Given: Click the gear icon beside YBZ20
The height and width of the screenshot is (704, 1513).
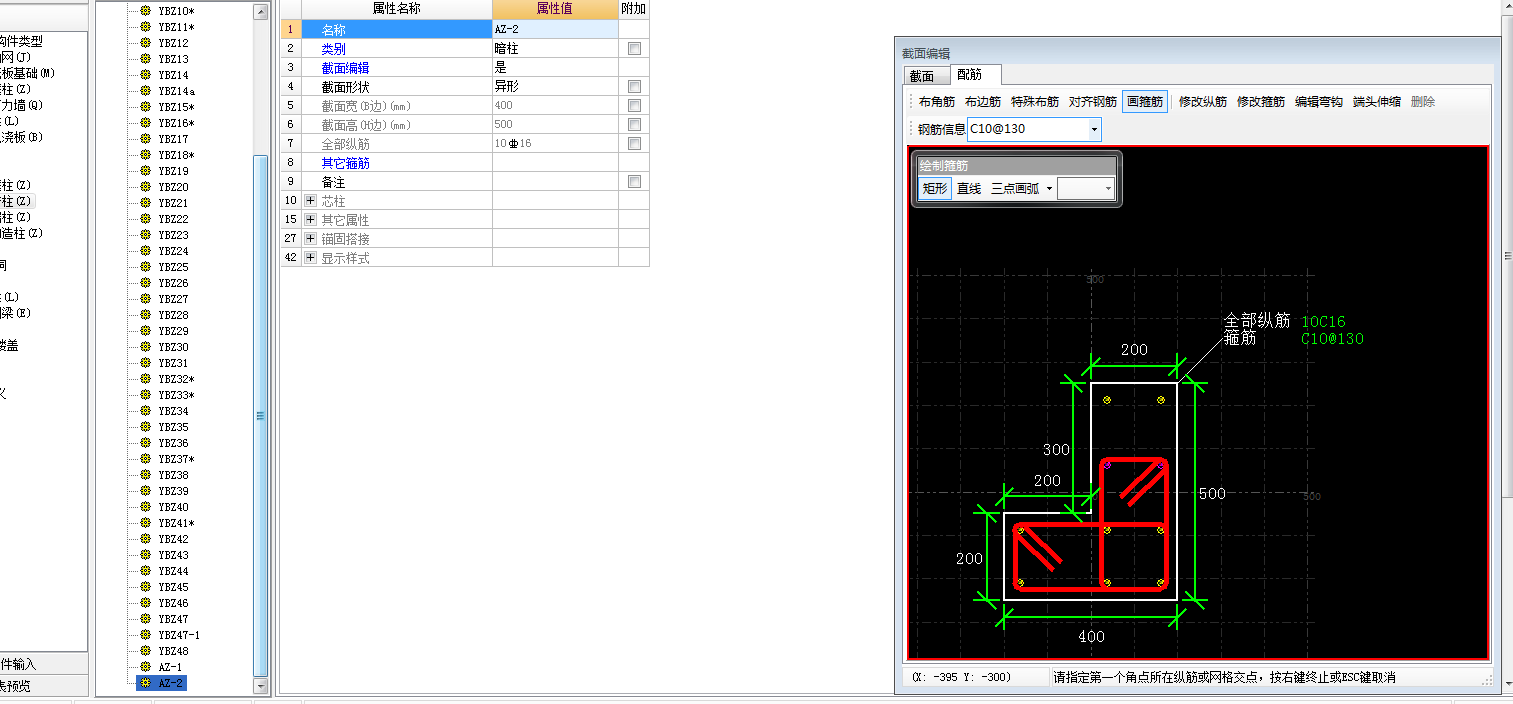Looking at the screenshot, I should [145, 187].
